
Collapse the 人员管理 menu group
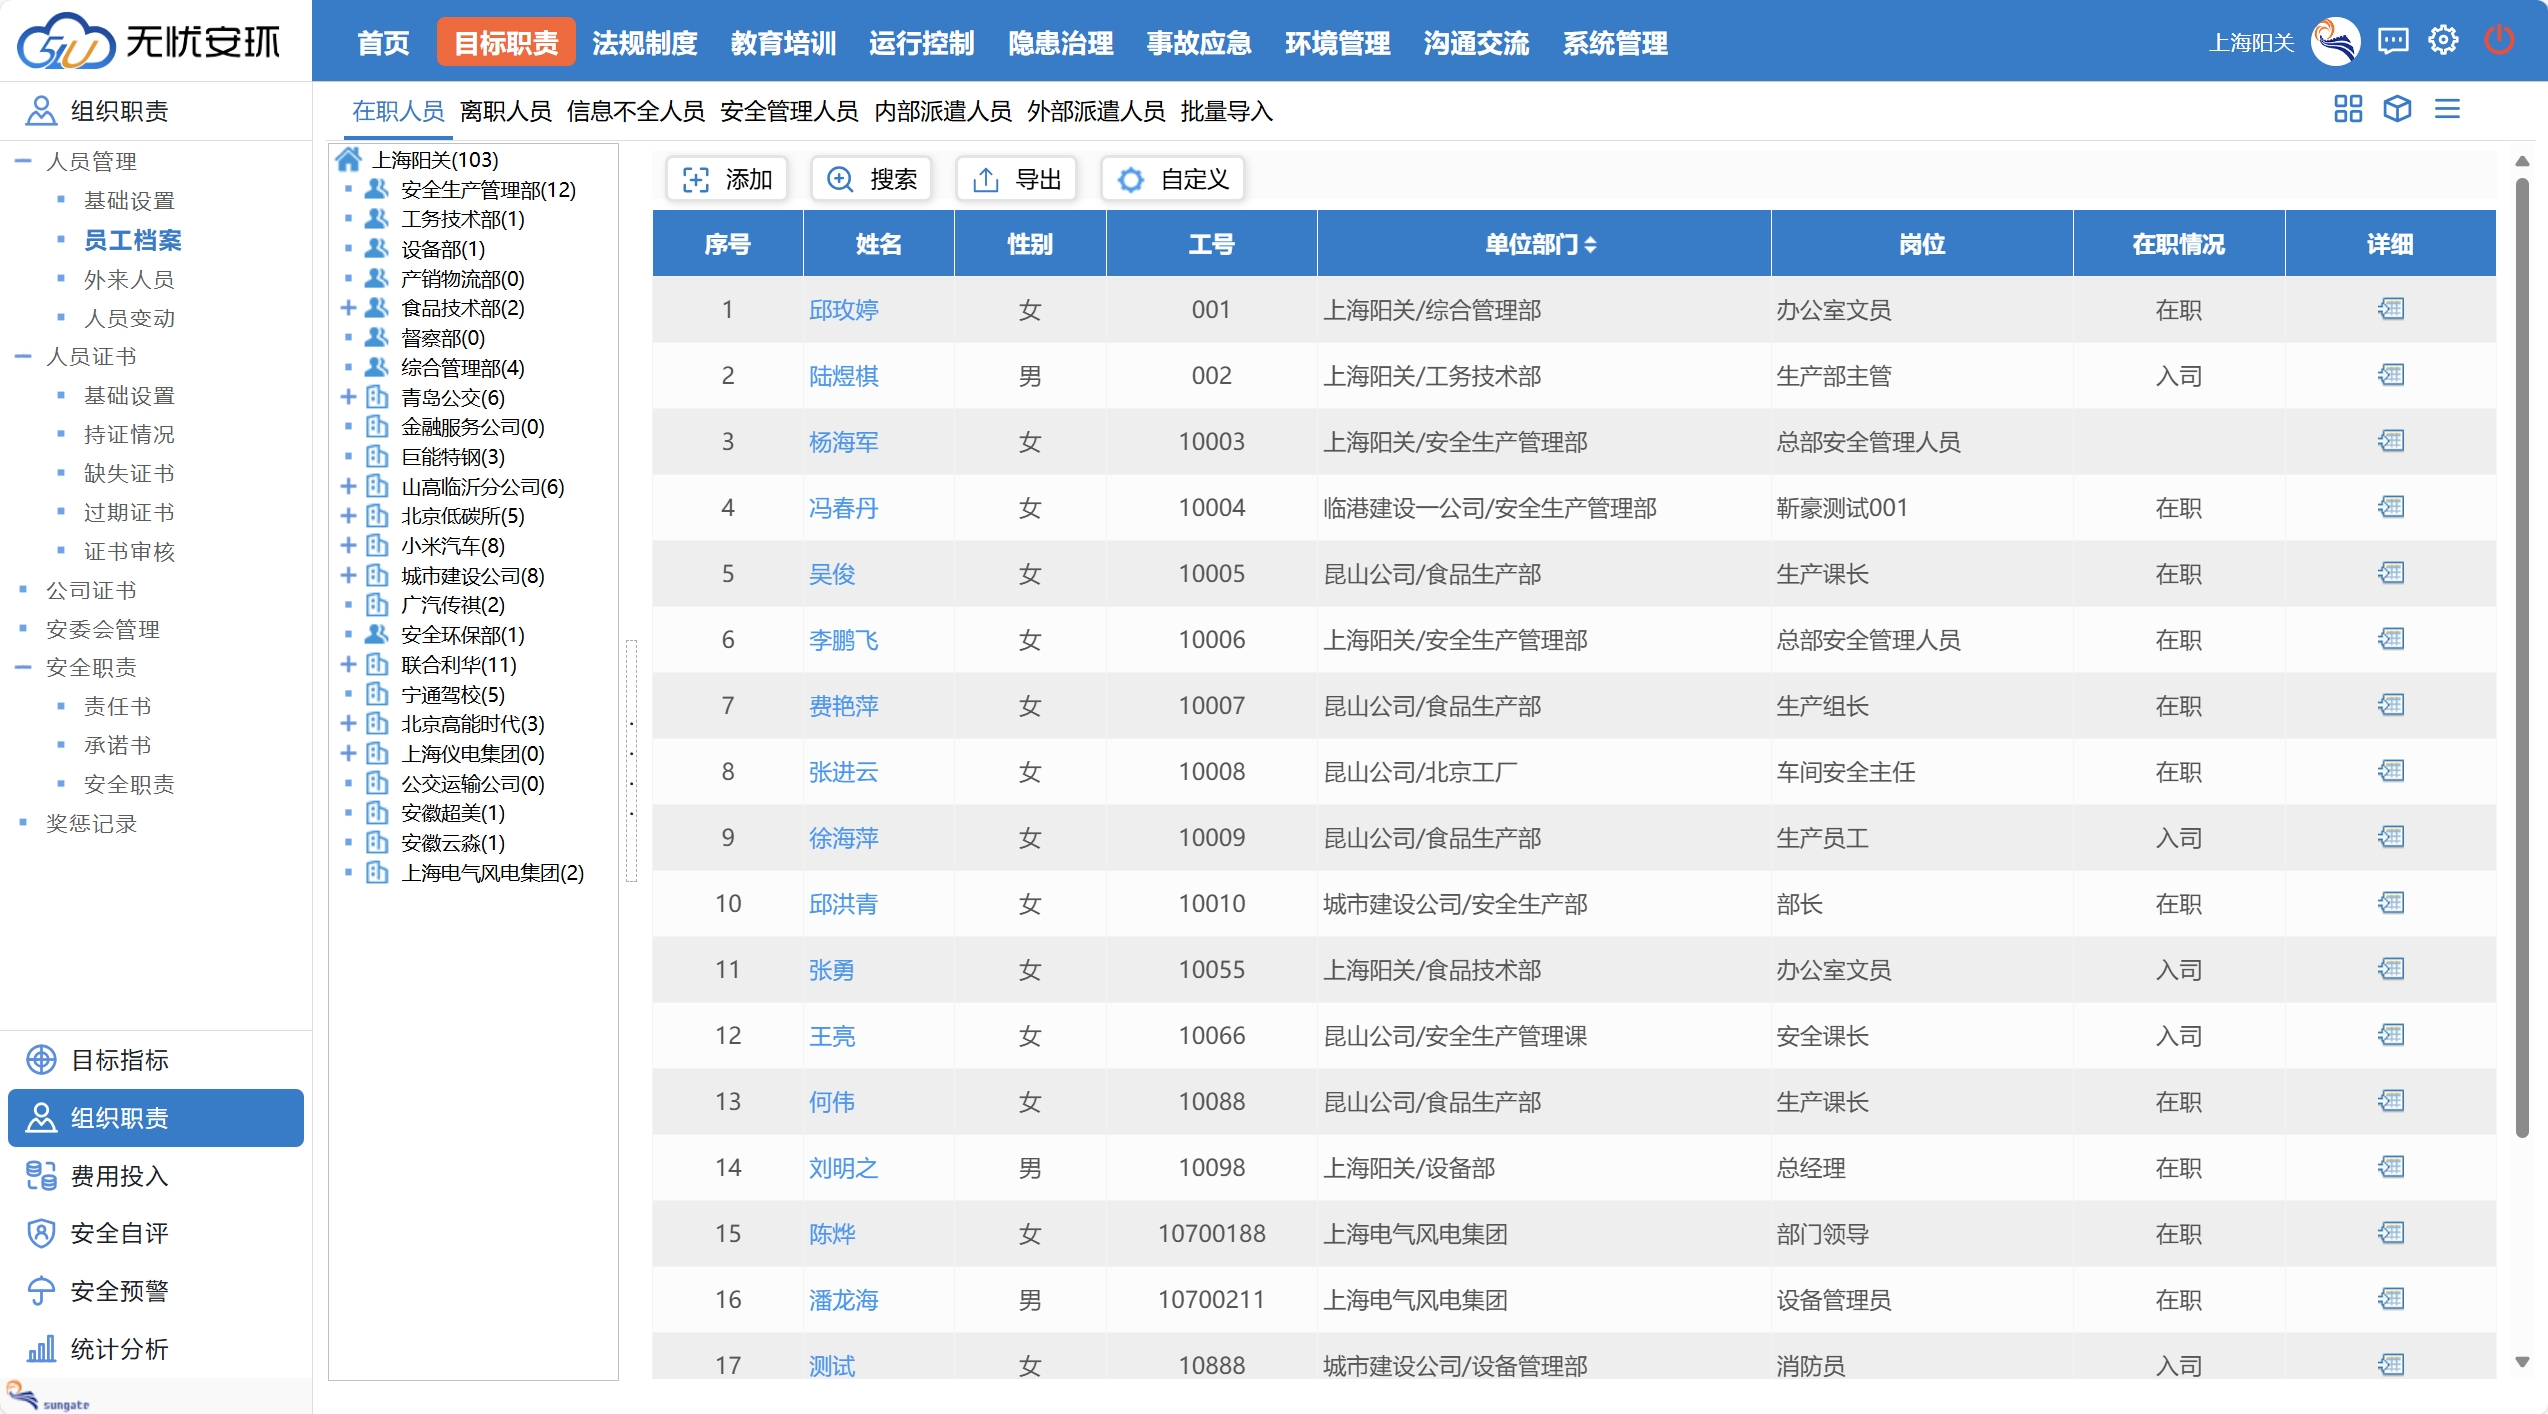(x=23, y=160)
